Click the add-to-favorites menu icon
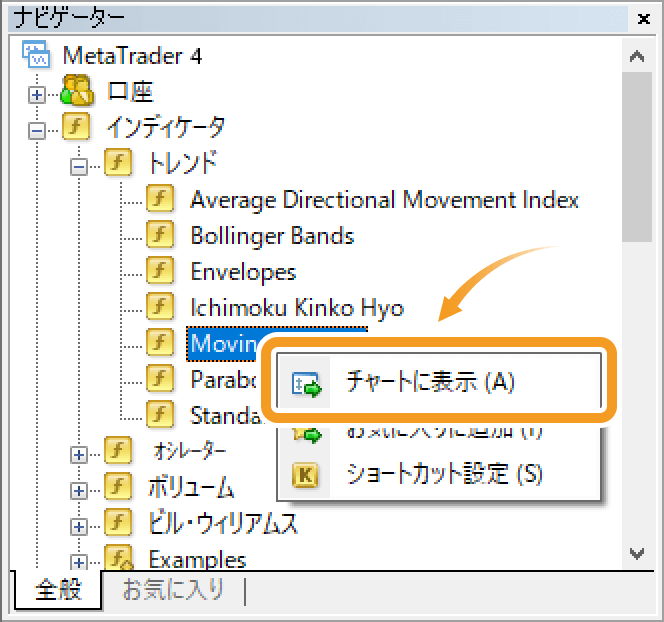 [x=307, y=434]
